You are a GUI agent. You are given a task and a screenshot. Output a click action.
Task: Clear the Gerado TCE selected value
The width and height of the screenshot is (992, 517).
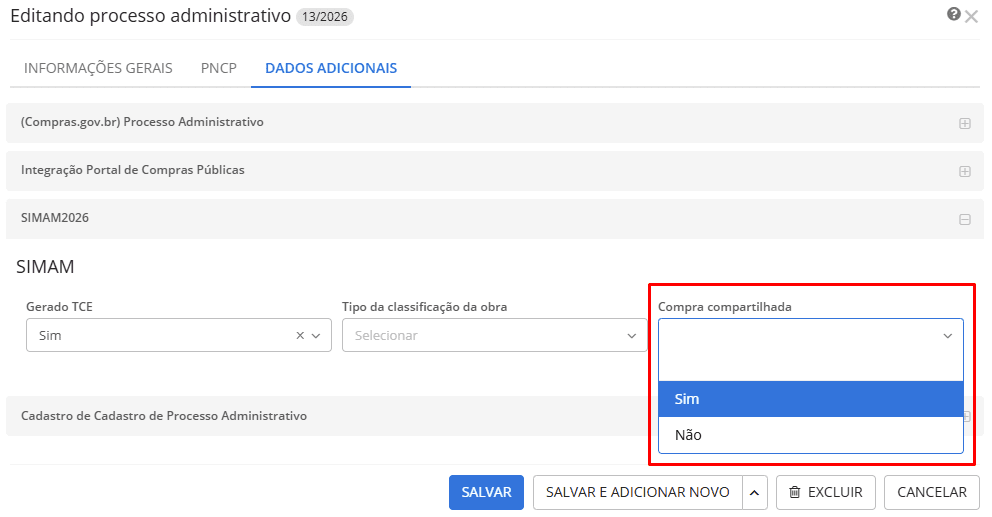tap(300, 336)
